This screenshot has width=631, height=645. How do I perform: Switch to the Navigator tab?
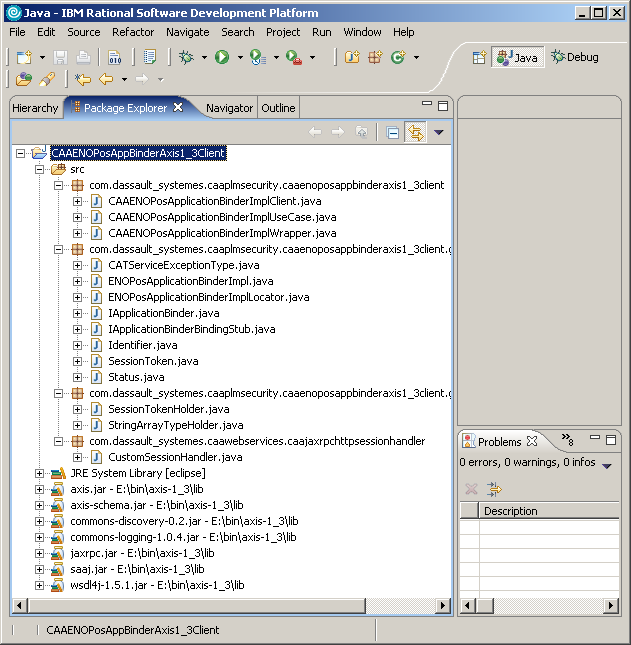pyautogui.click(x=230, y=108)
